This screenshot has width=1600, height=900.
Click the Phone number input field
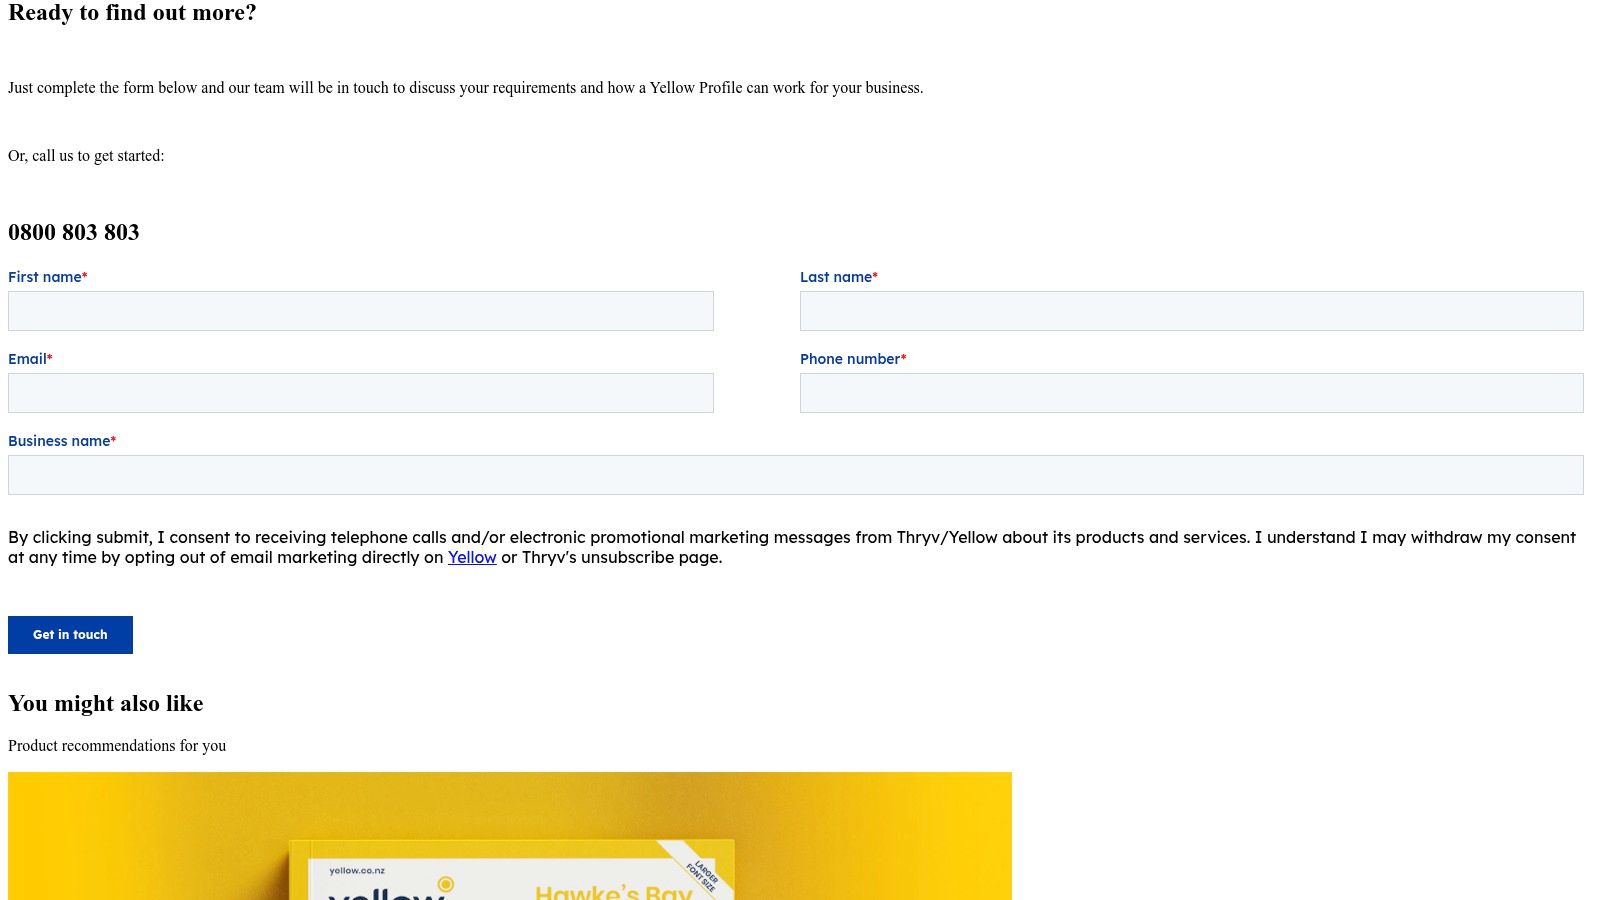coord(1190,392)
